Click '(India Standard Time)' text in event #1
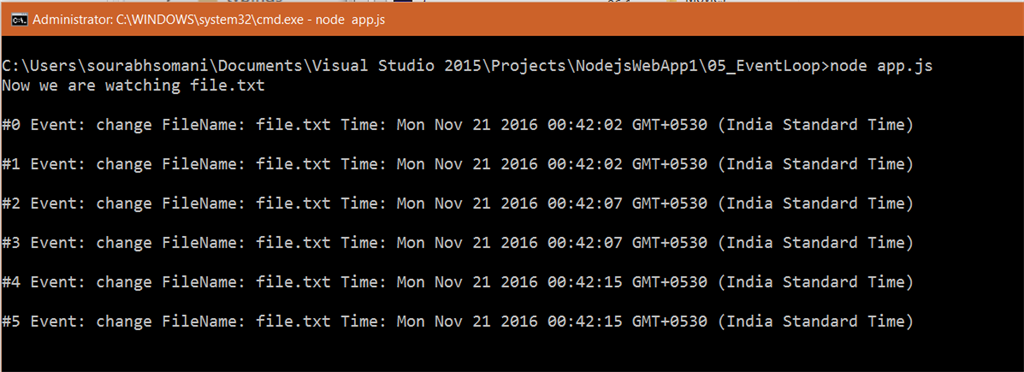The height and width of the screenshot is (372, 1024). [815, 164]
